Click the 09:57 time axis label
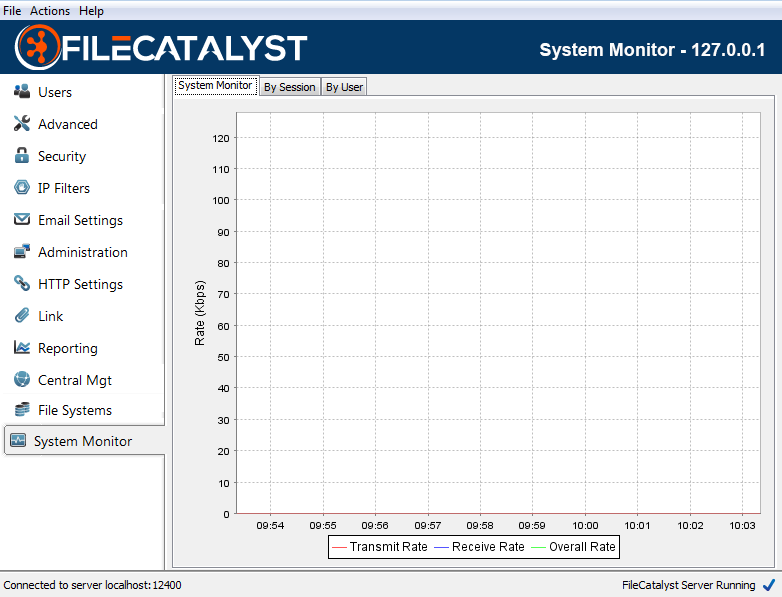Image resolution: width=782 pixels, height=597 pixels. point(428,525)
